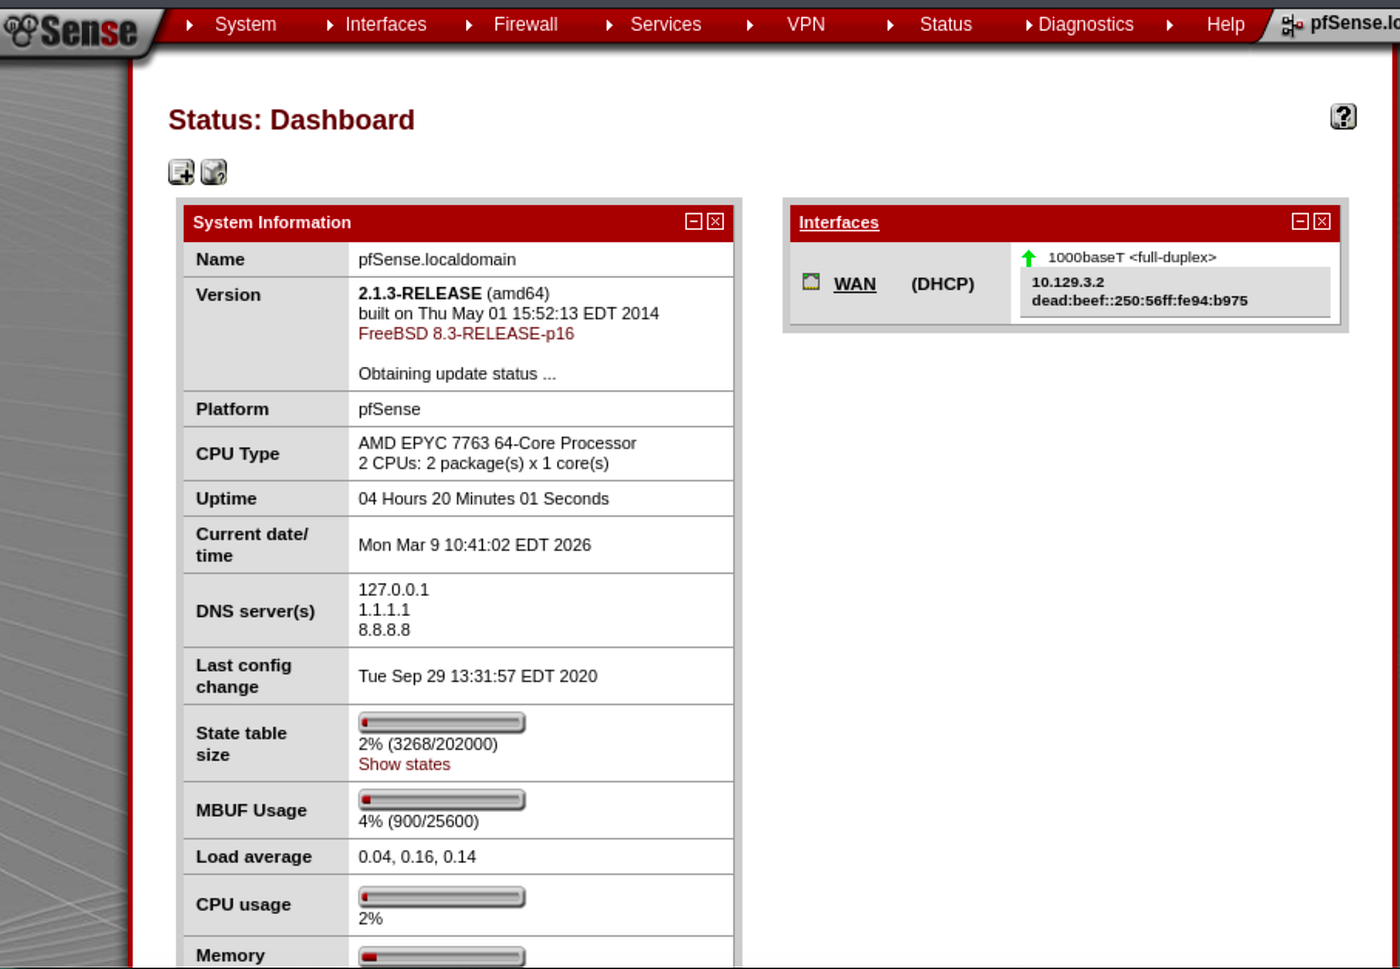Open the System menu

[245, 24]
